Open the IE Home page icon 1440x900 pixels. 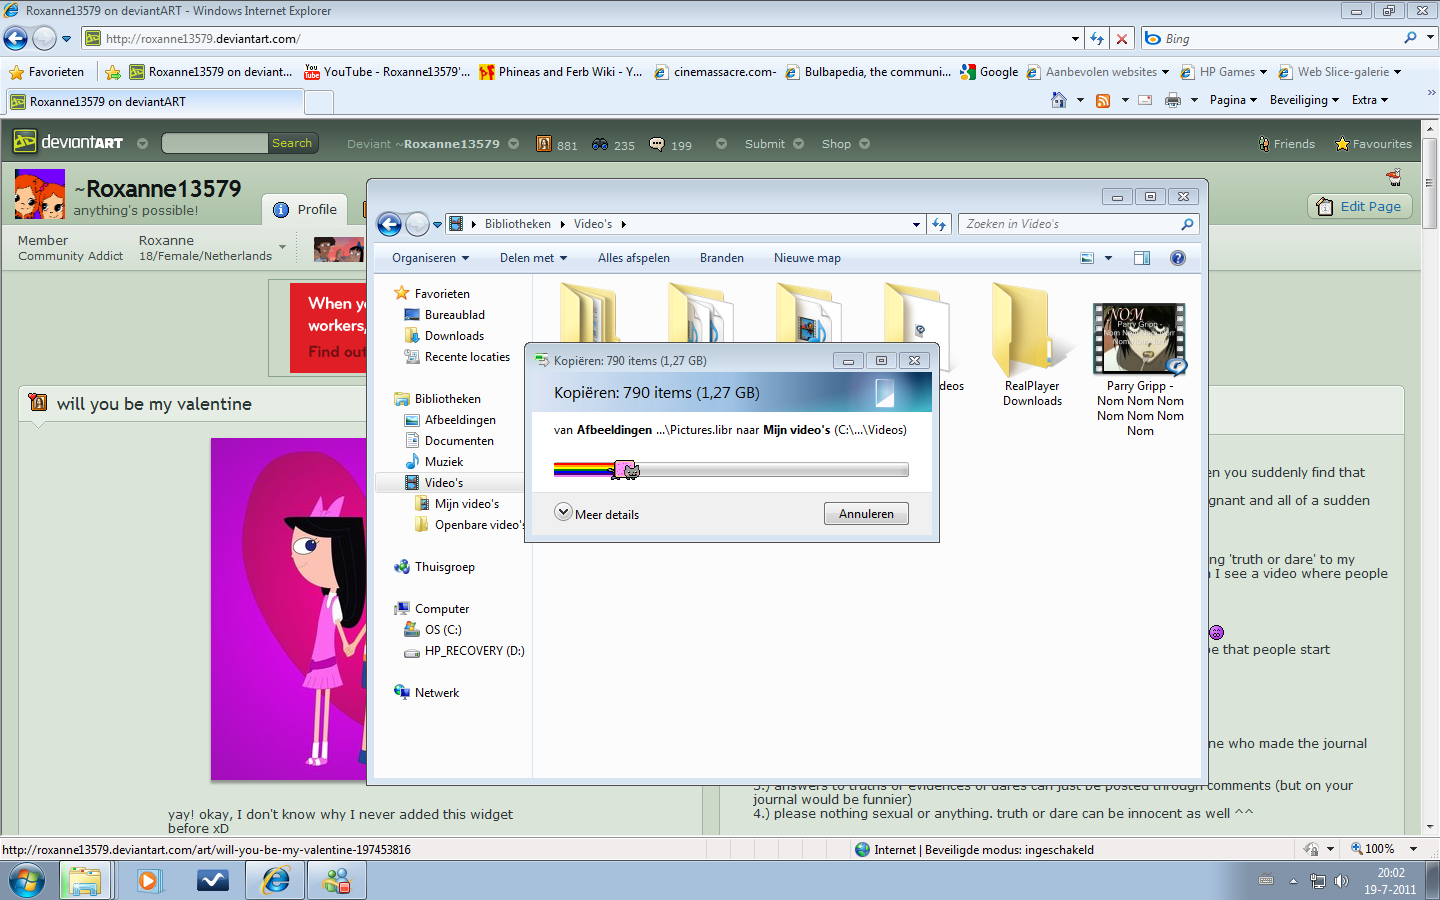[x=1059, y=100]
